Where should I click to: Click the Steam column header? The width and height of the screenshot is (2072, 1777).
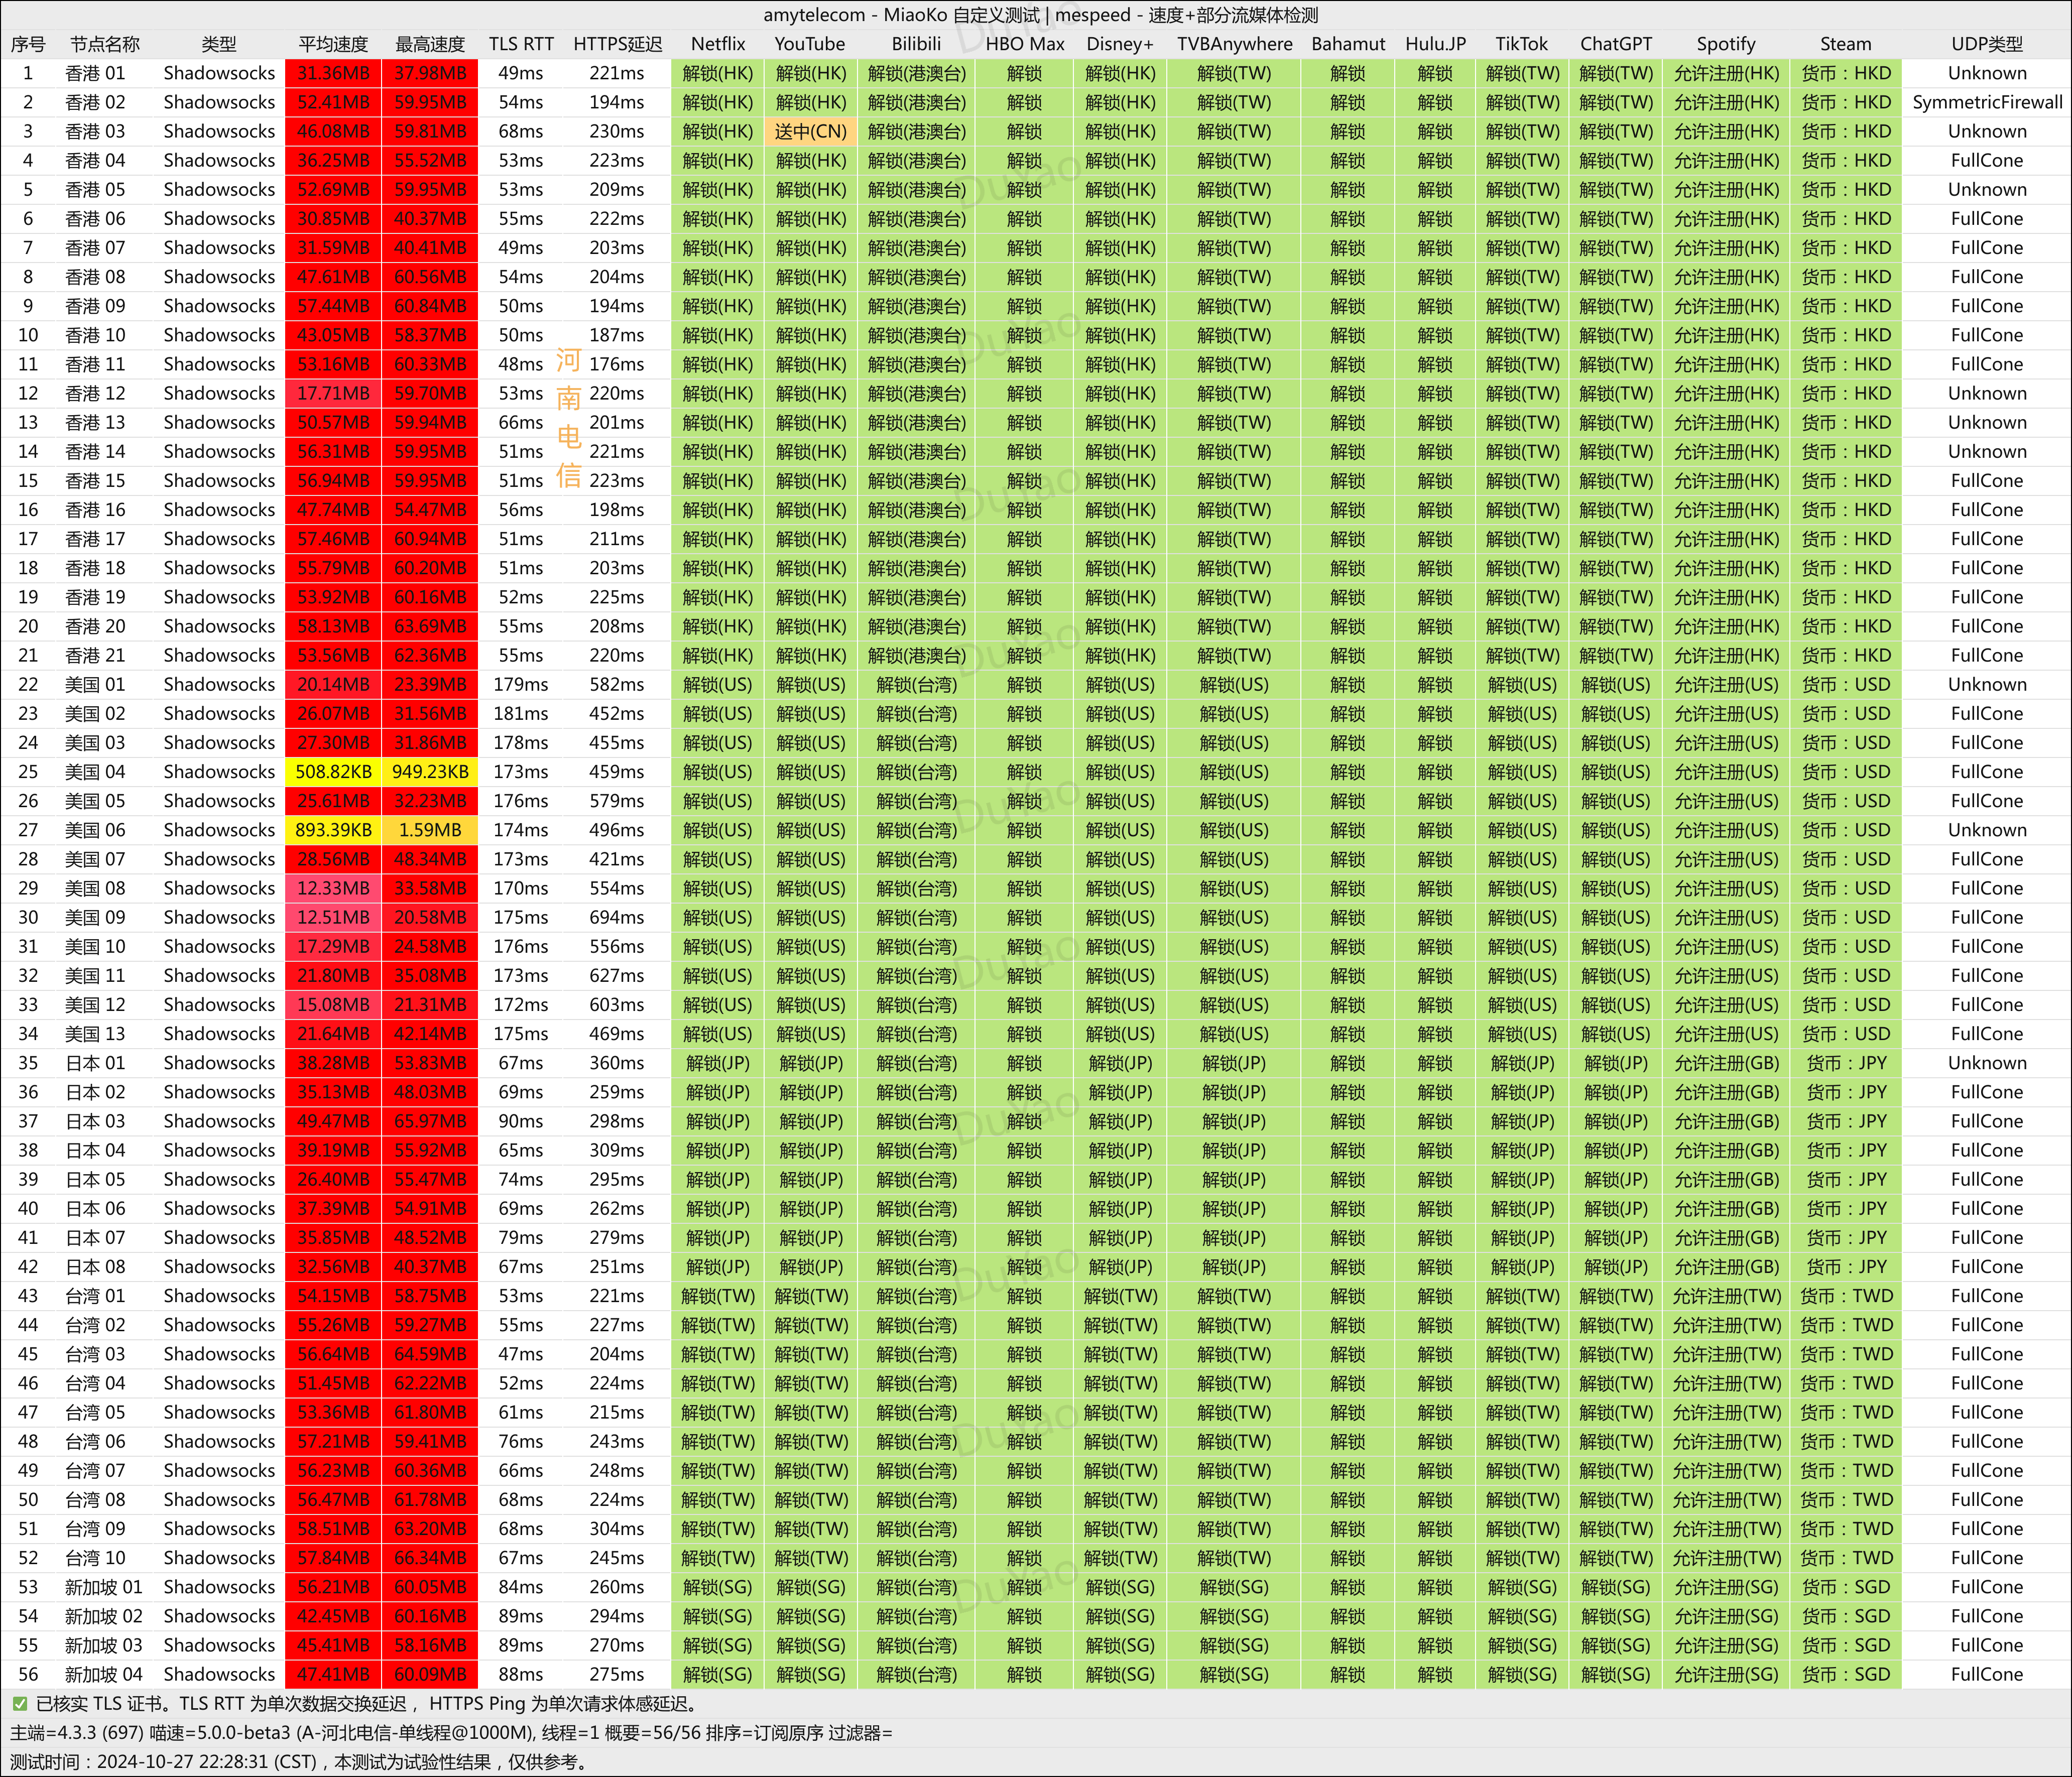1845,44
